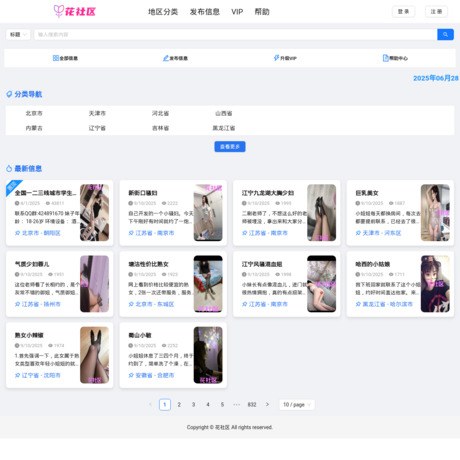Select 黑龙江省 region link
Viewport: 460px width, 460px height.
pos(224,128)
